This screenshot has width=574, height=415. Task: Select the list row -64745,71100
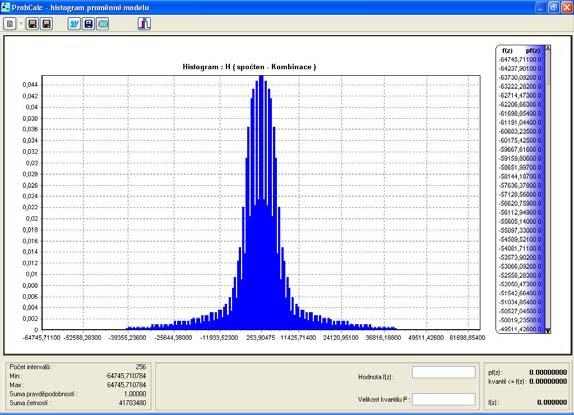click(x=520, y=59)
